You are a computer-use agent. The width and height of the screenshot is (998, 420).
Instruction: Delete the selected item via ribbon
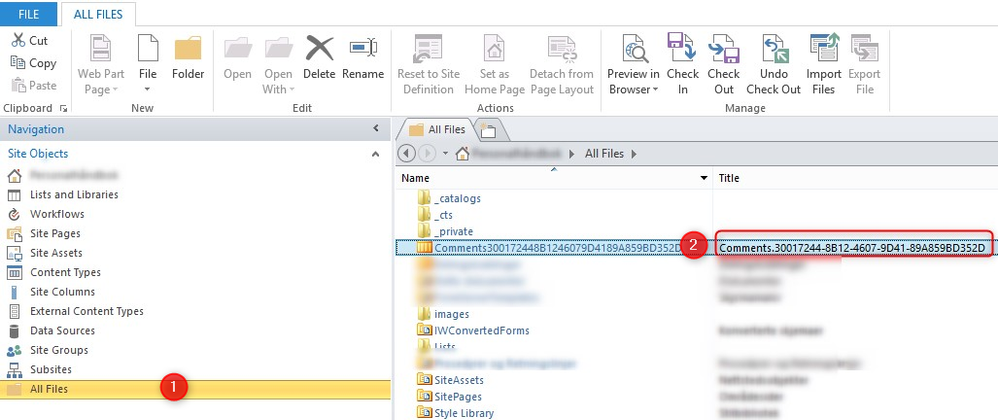(319, 59)
